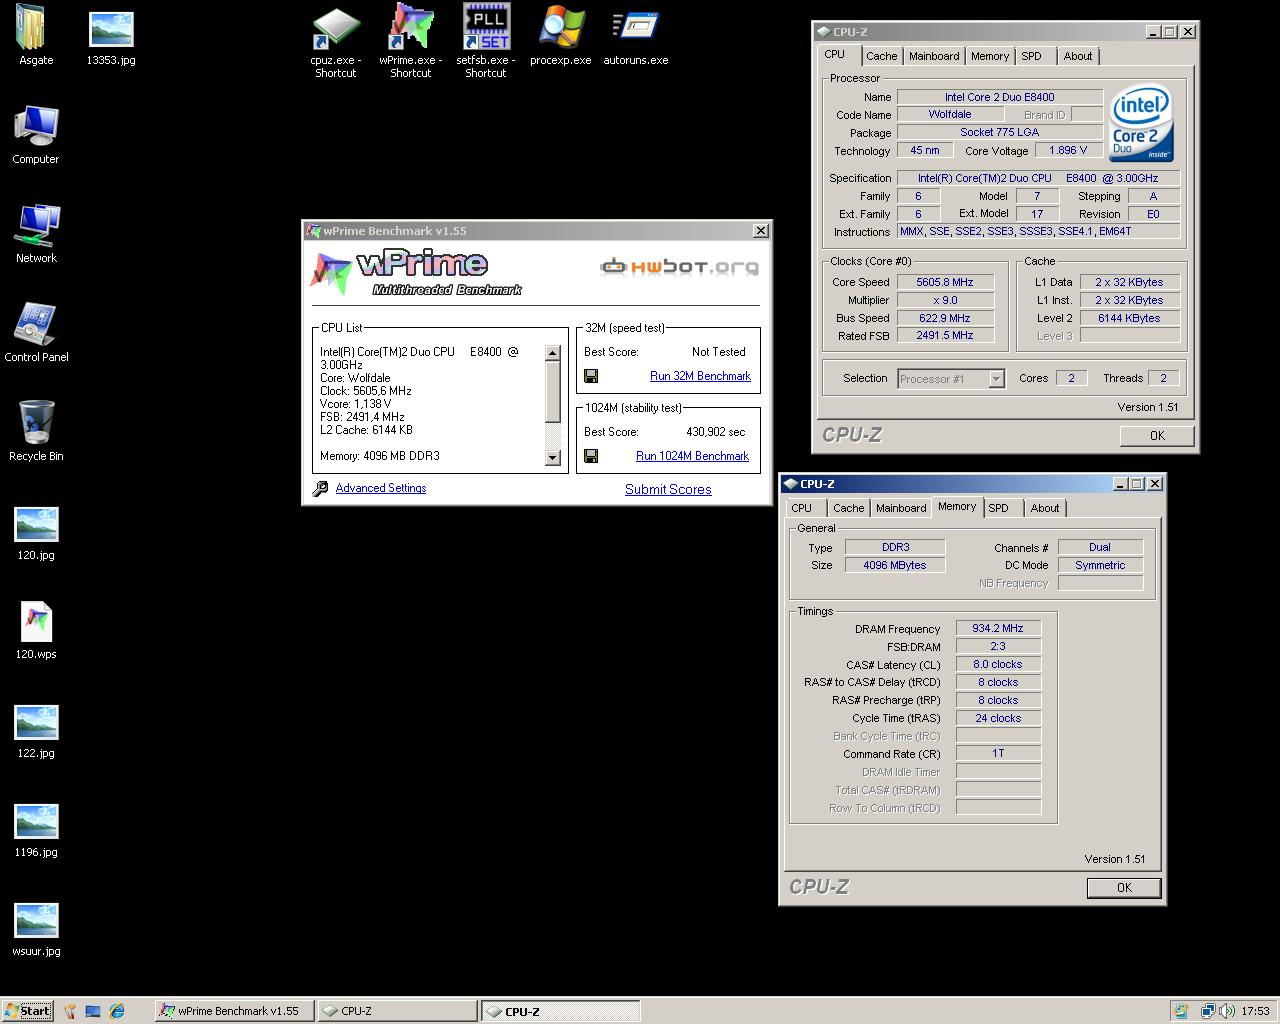1280x1024 pixels.
Task: Open the Network desktop icon
Action: coord(36,234)
